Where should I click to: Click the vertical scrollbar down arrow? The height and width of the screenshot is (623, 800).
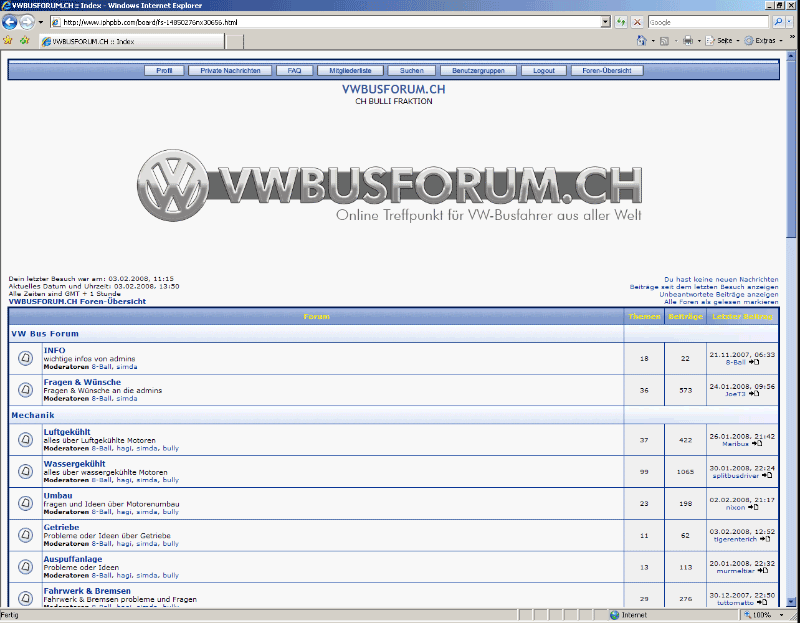coord(791,602)
